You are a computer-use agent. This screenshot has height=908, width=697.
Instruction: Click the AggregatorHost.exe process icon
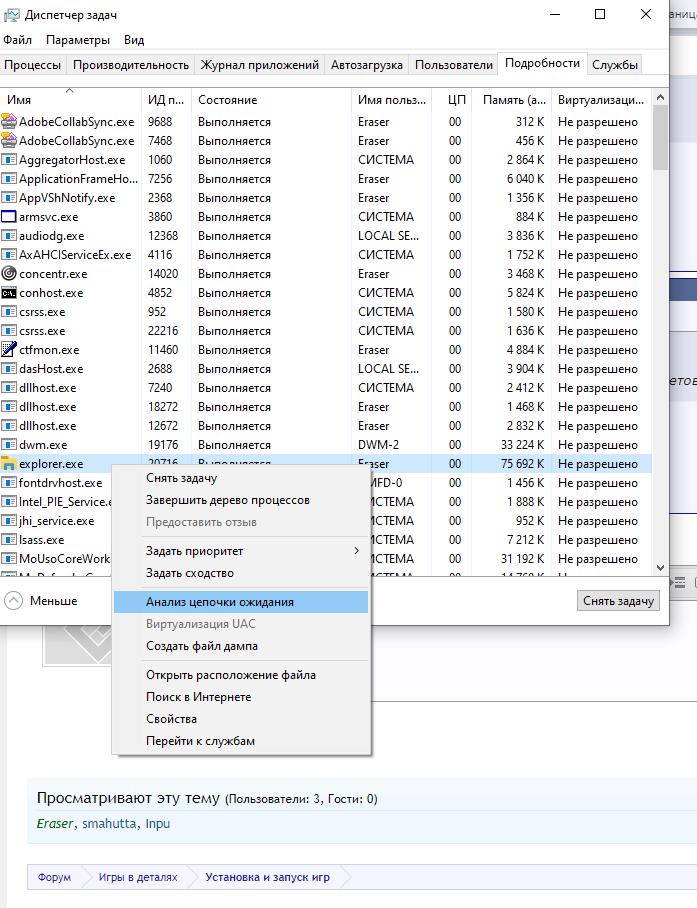(x=9, y=160)
